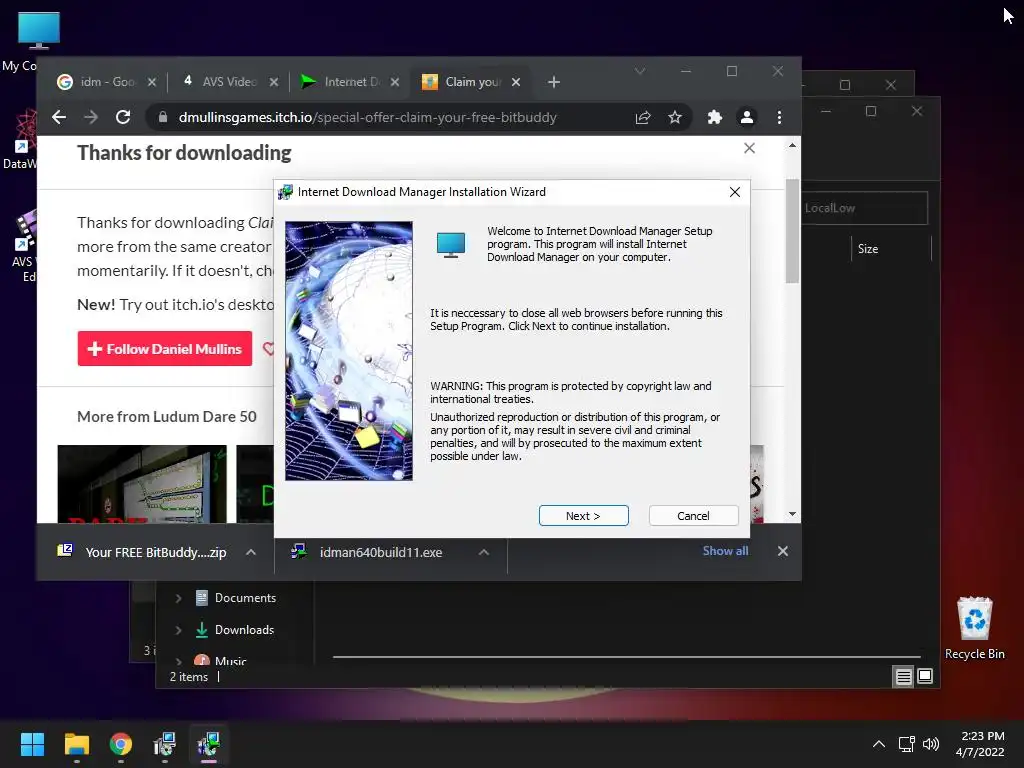Open the taskbar clock showing 2:23 PM
1024x768 pixels.
pyautogui.click(x=981, y=744)
